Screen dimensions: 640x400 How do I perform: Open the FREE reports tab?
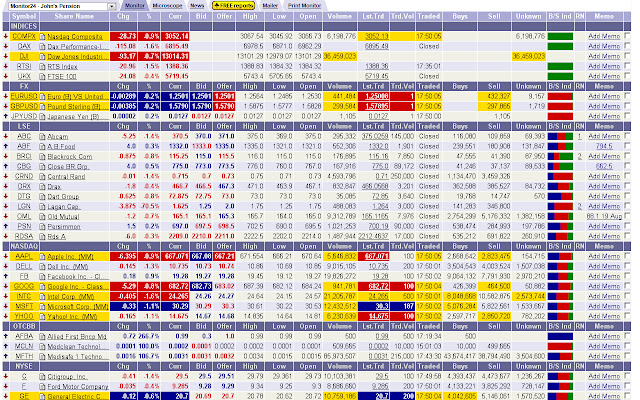(234, 6)
